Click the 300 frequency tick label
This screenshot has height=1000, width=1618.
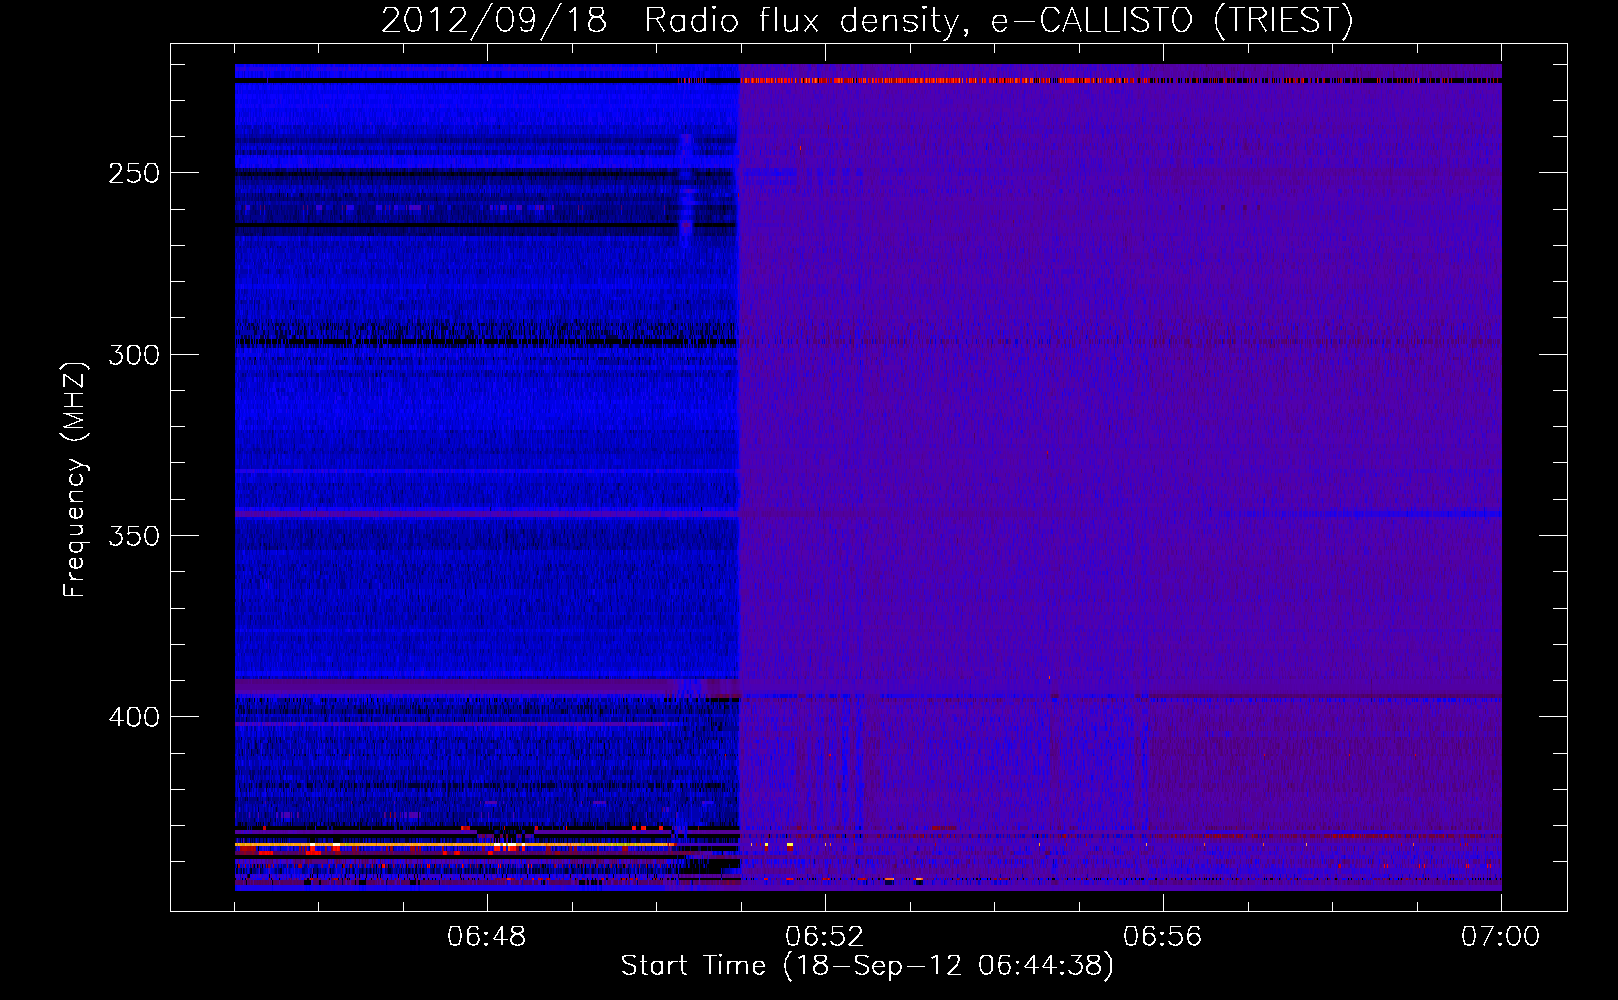pos(134,355)
